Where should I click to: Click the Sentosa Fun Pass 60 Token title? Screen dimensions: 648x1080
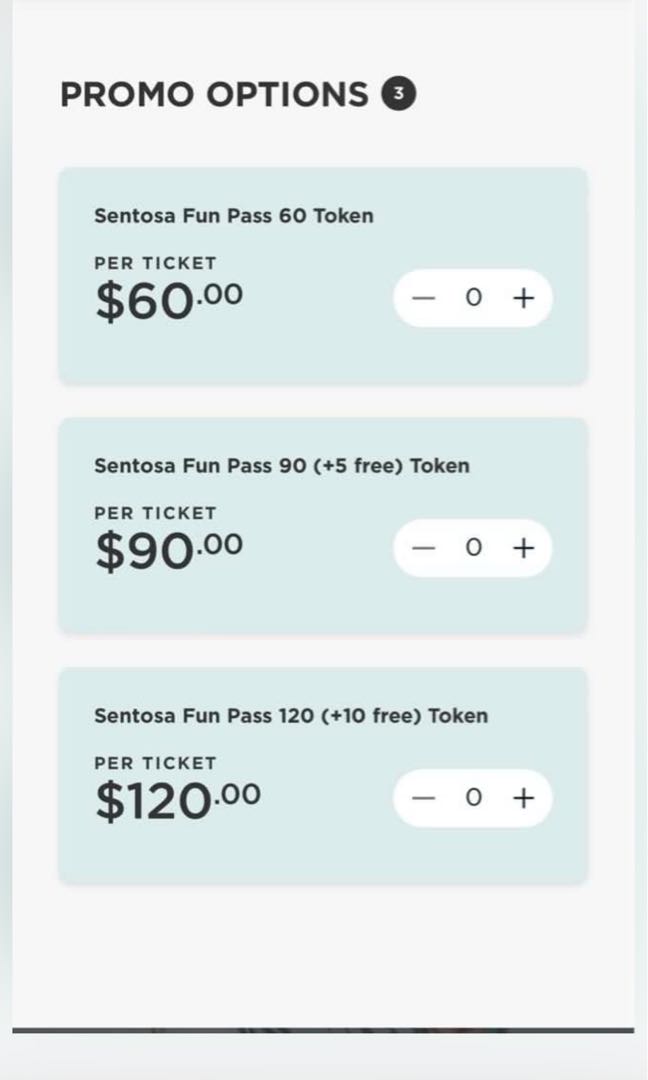234,215
